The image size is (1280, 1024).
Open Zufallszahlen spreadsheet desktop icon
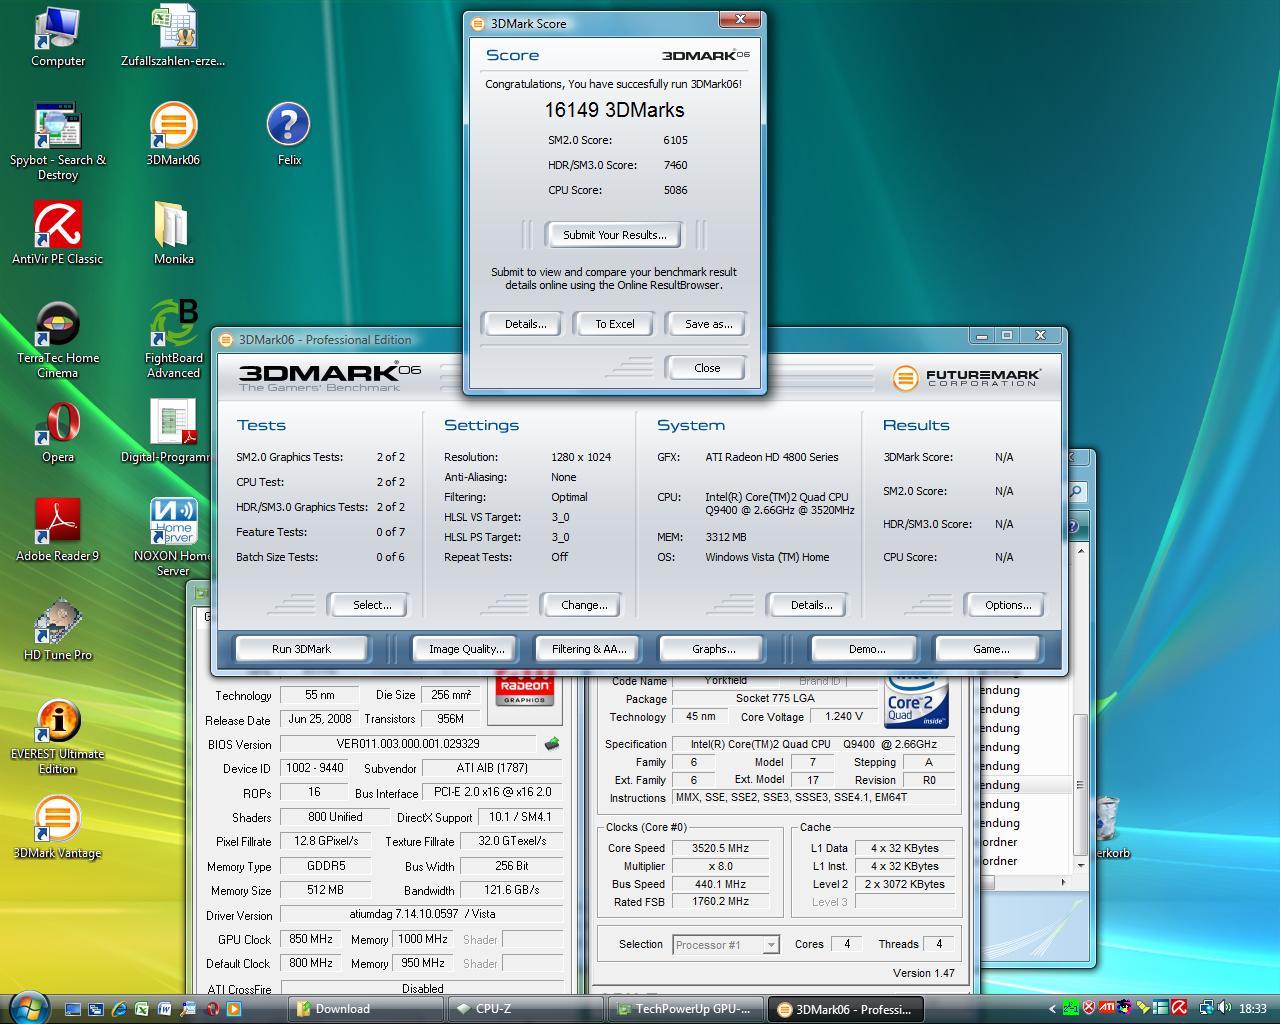point(173,37)
